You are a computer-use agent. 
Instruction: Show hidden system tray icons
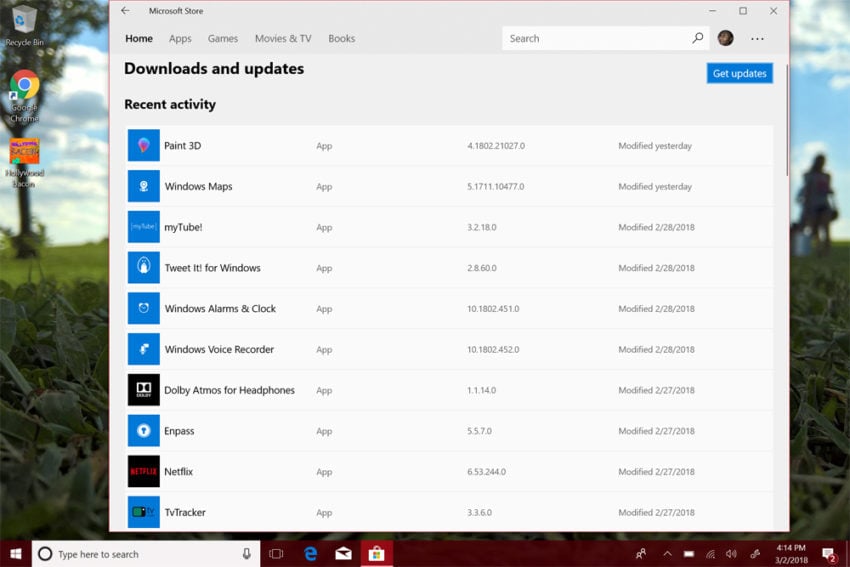point(667,553)
